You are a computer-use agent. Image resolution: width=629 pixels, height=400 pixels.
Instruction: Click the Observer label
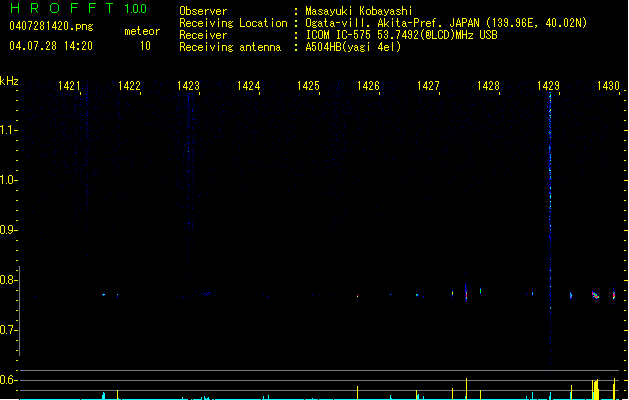click(x=203, y=11)
